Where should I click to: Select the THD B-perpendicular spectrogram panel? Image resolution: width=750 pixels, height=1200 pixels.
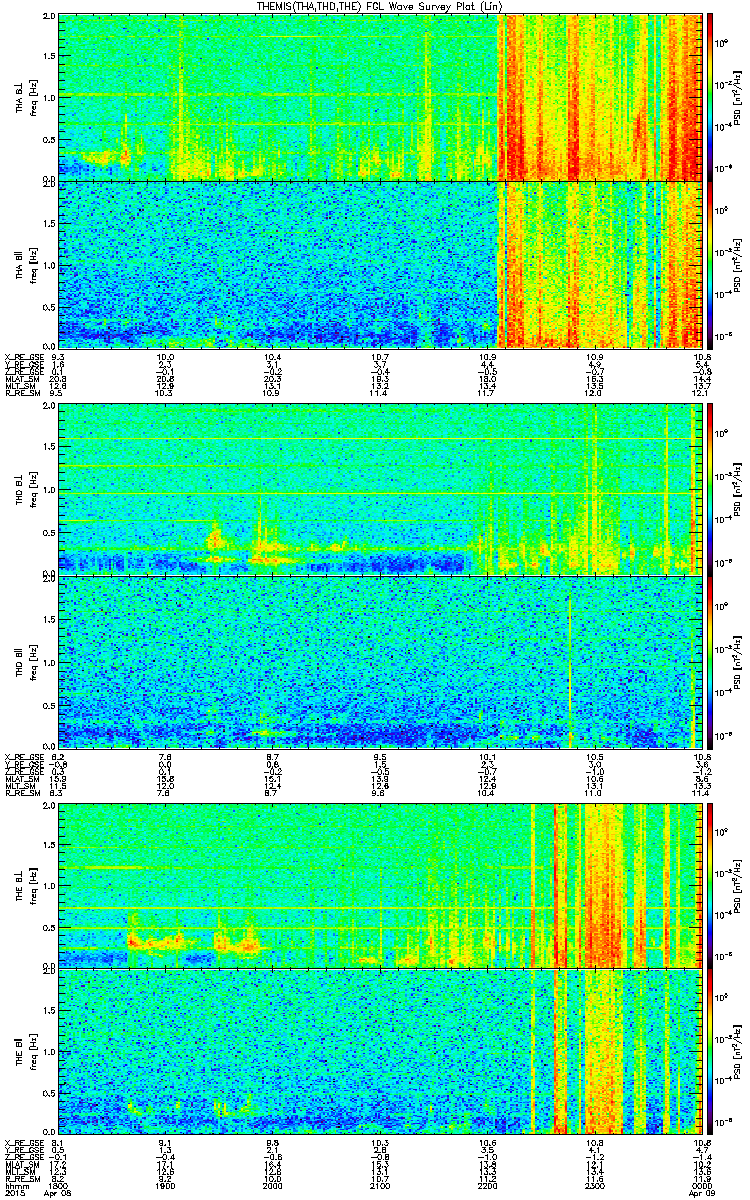pos(382,488)
